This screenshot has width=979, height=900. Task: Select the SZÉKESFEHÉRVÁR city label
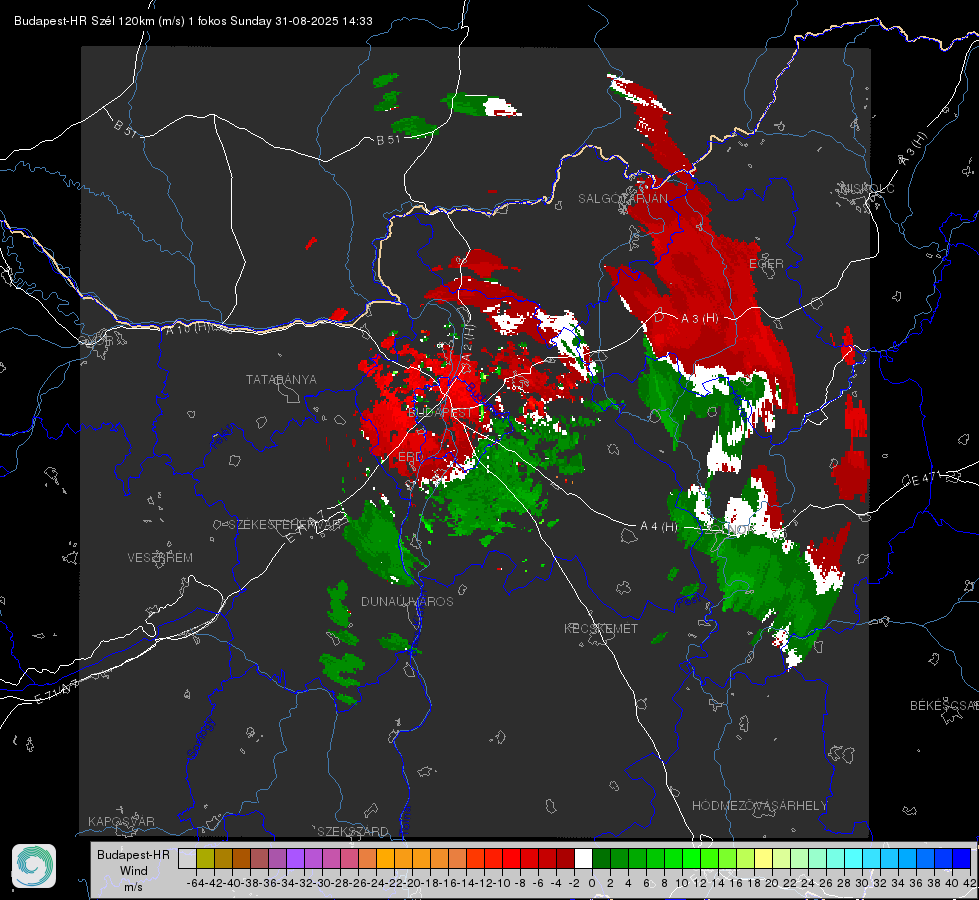(x=285, y=524)
